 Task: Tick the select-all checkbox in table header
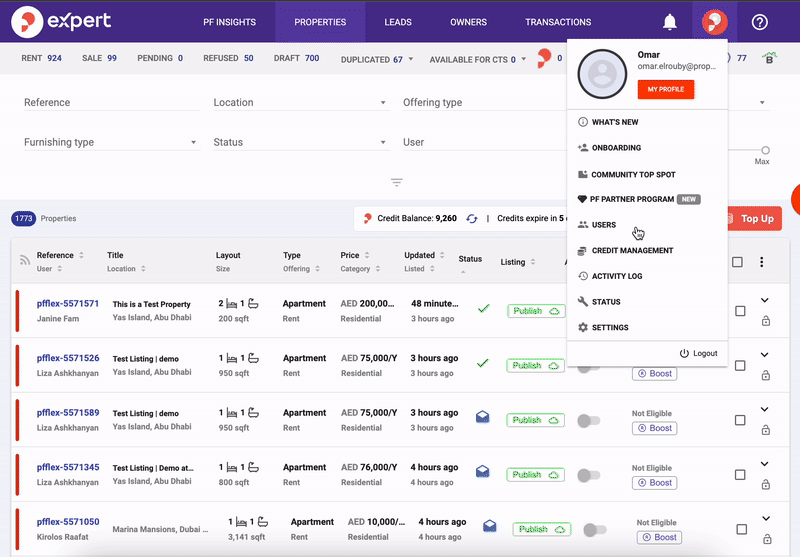pos(737,262)
